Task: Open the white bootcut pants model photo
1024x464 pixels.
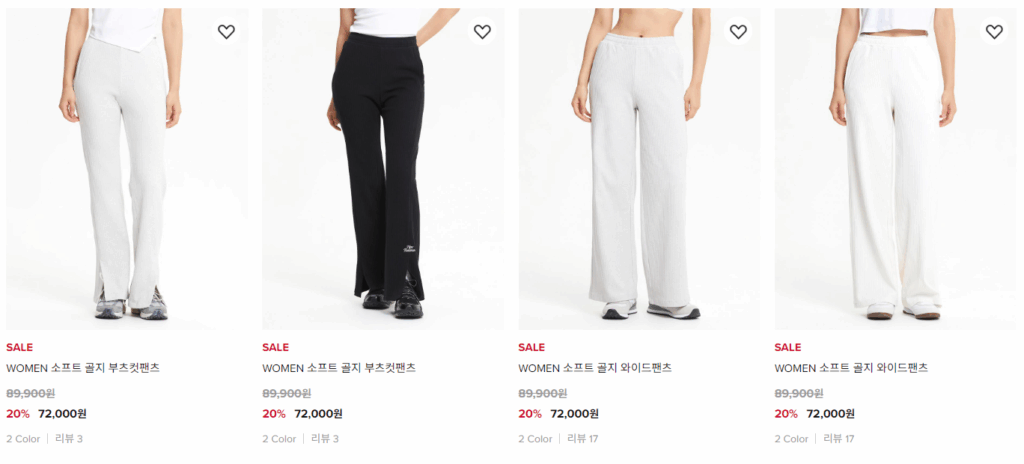Action: tap(127, 169)
